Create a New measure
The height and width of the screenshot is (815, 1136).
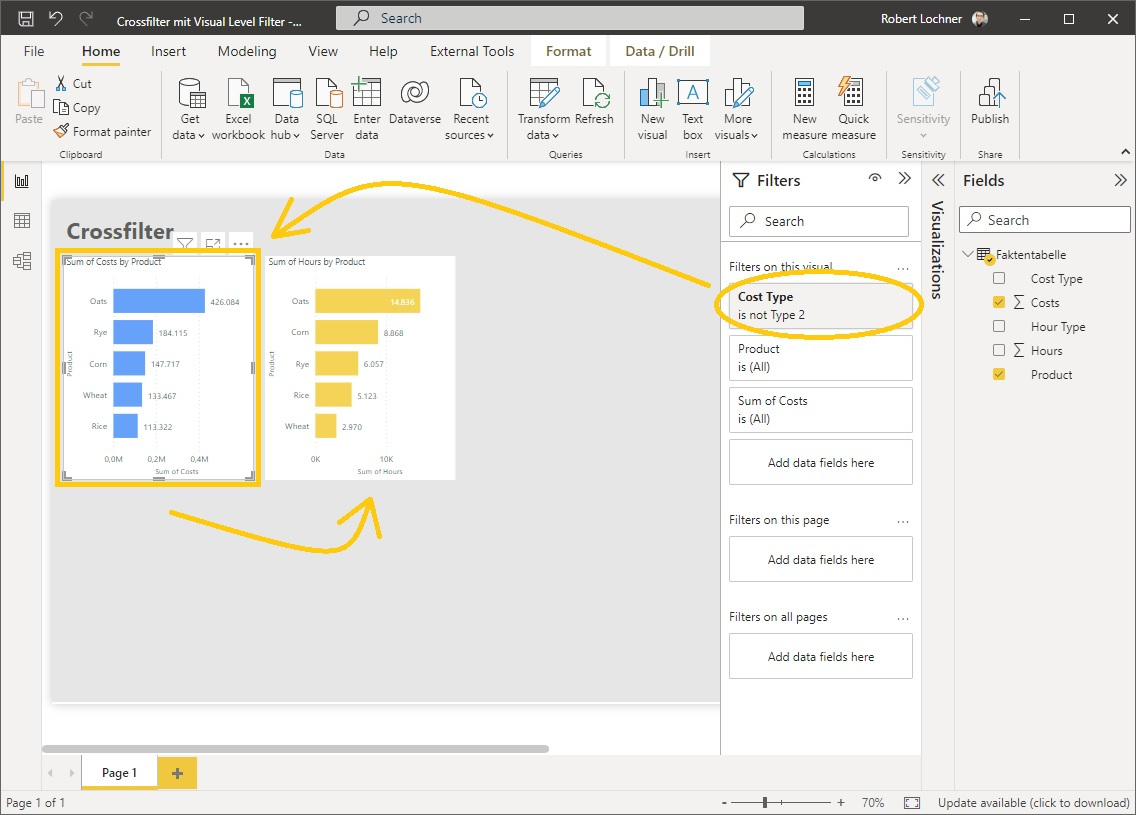(x=803, y=107)
